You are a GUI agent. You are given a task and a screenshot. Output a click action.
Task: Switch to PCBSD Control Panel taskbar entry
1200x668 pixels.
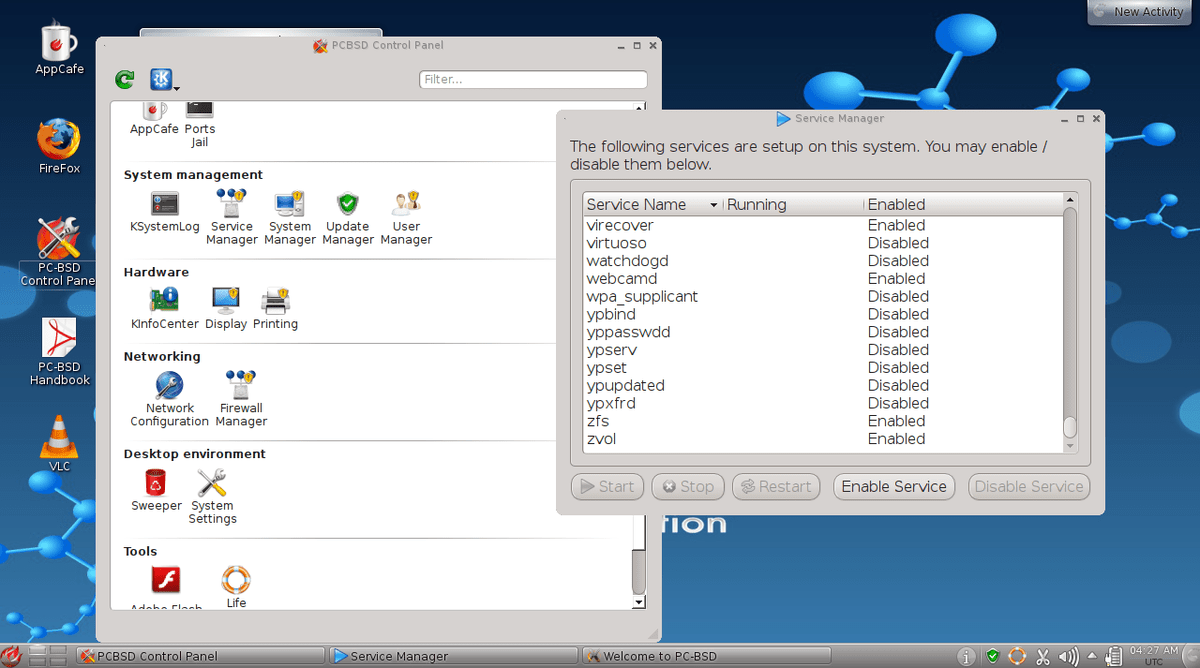(x=200, y=656)
